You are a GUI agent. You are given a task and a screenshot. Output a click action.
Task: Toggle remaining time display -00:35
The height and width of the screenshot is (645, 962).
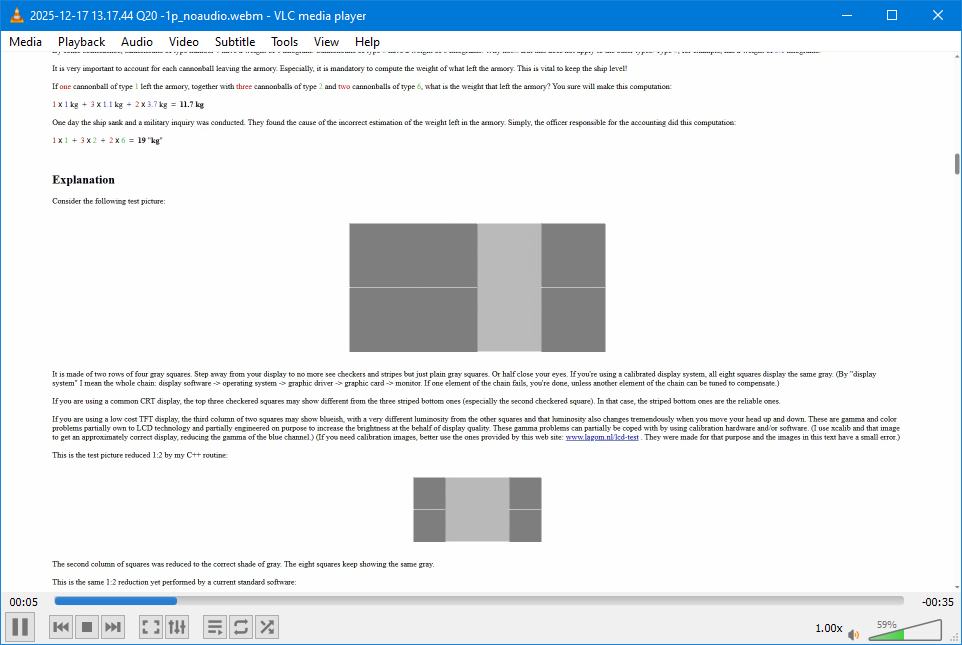[x=937, y=602]
